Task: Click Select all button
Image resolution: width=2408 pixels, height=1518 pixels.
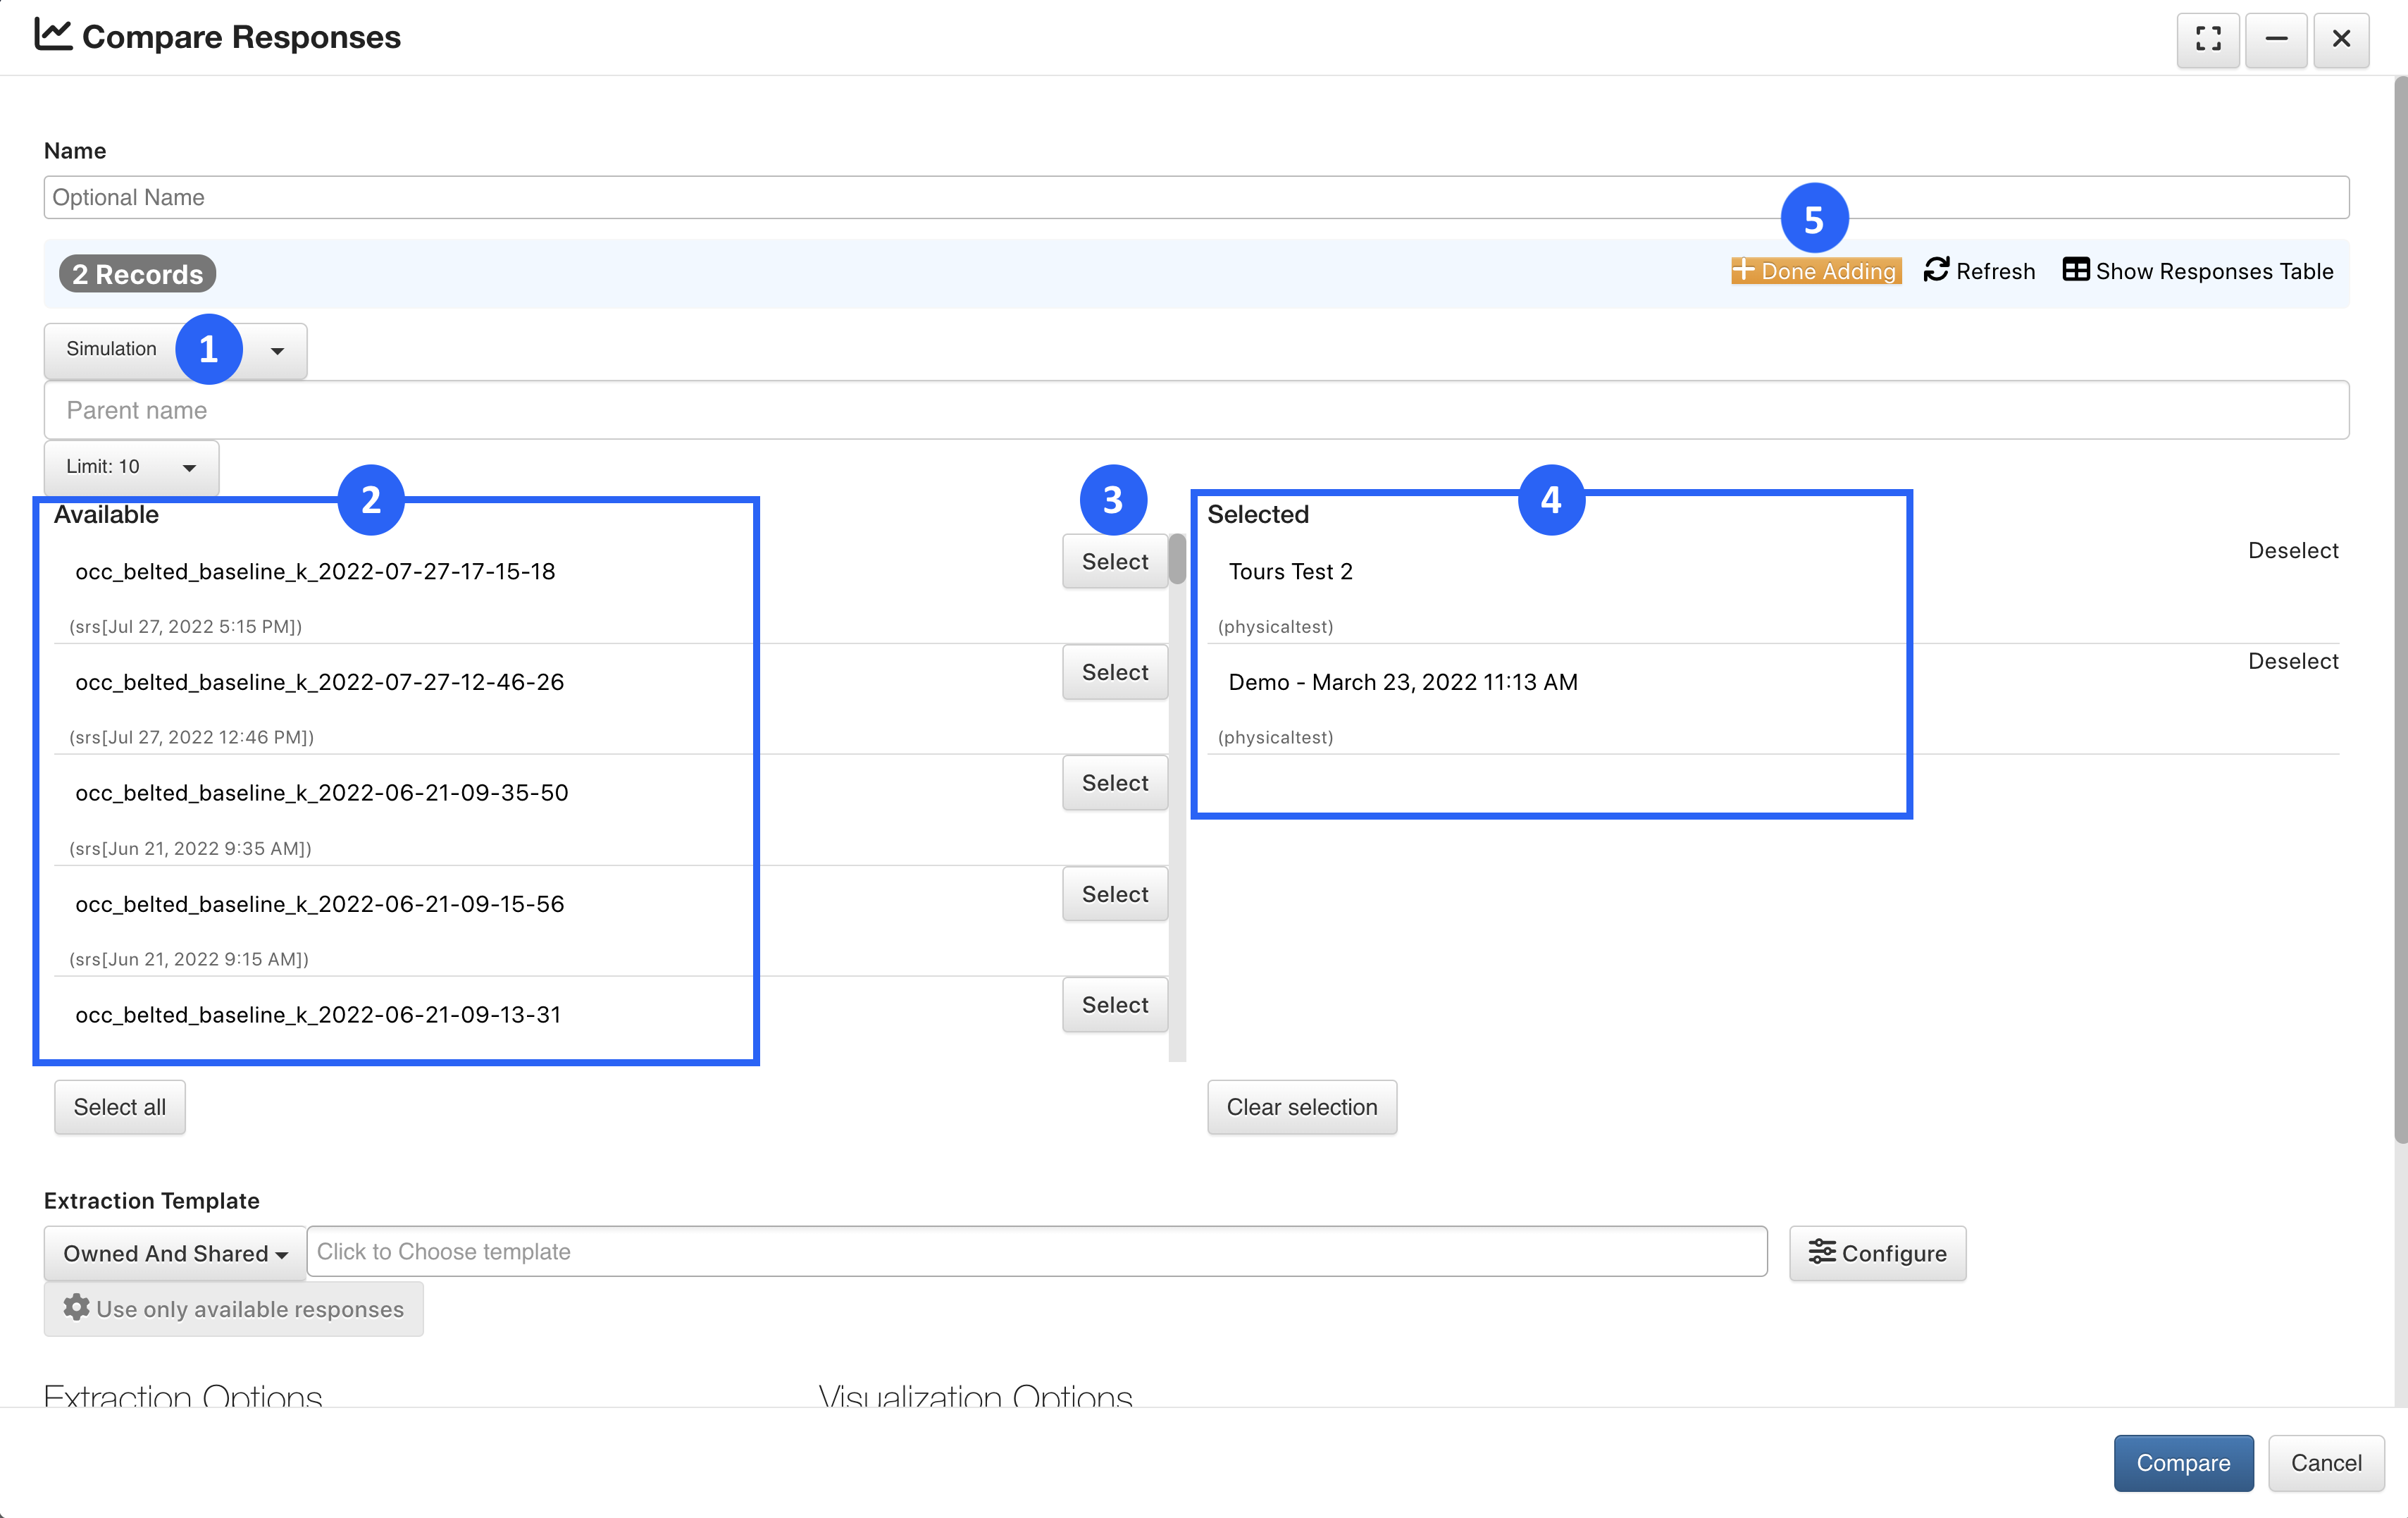Action: (x=120, y=1107)
